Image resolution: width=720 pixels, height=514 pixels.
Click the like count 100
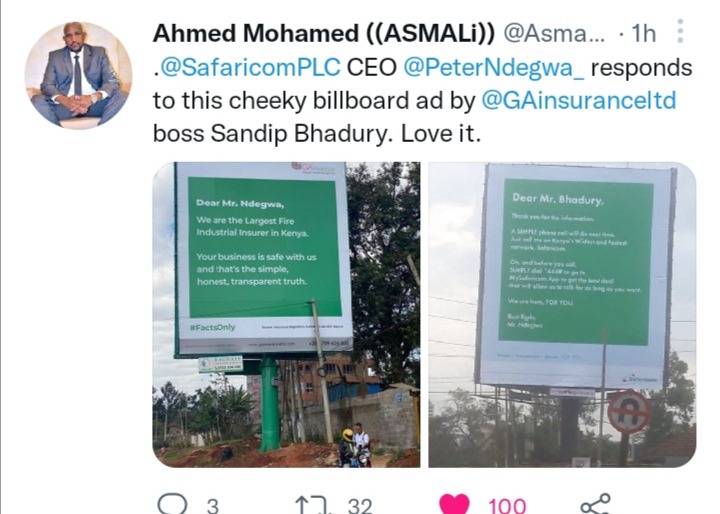coord(507,506)
